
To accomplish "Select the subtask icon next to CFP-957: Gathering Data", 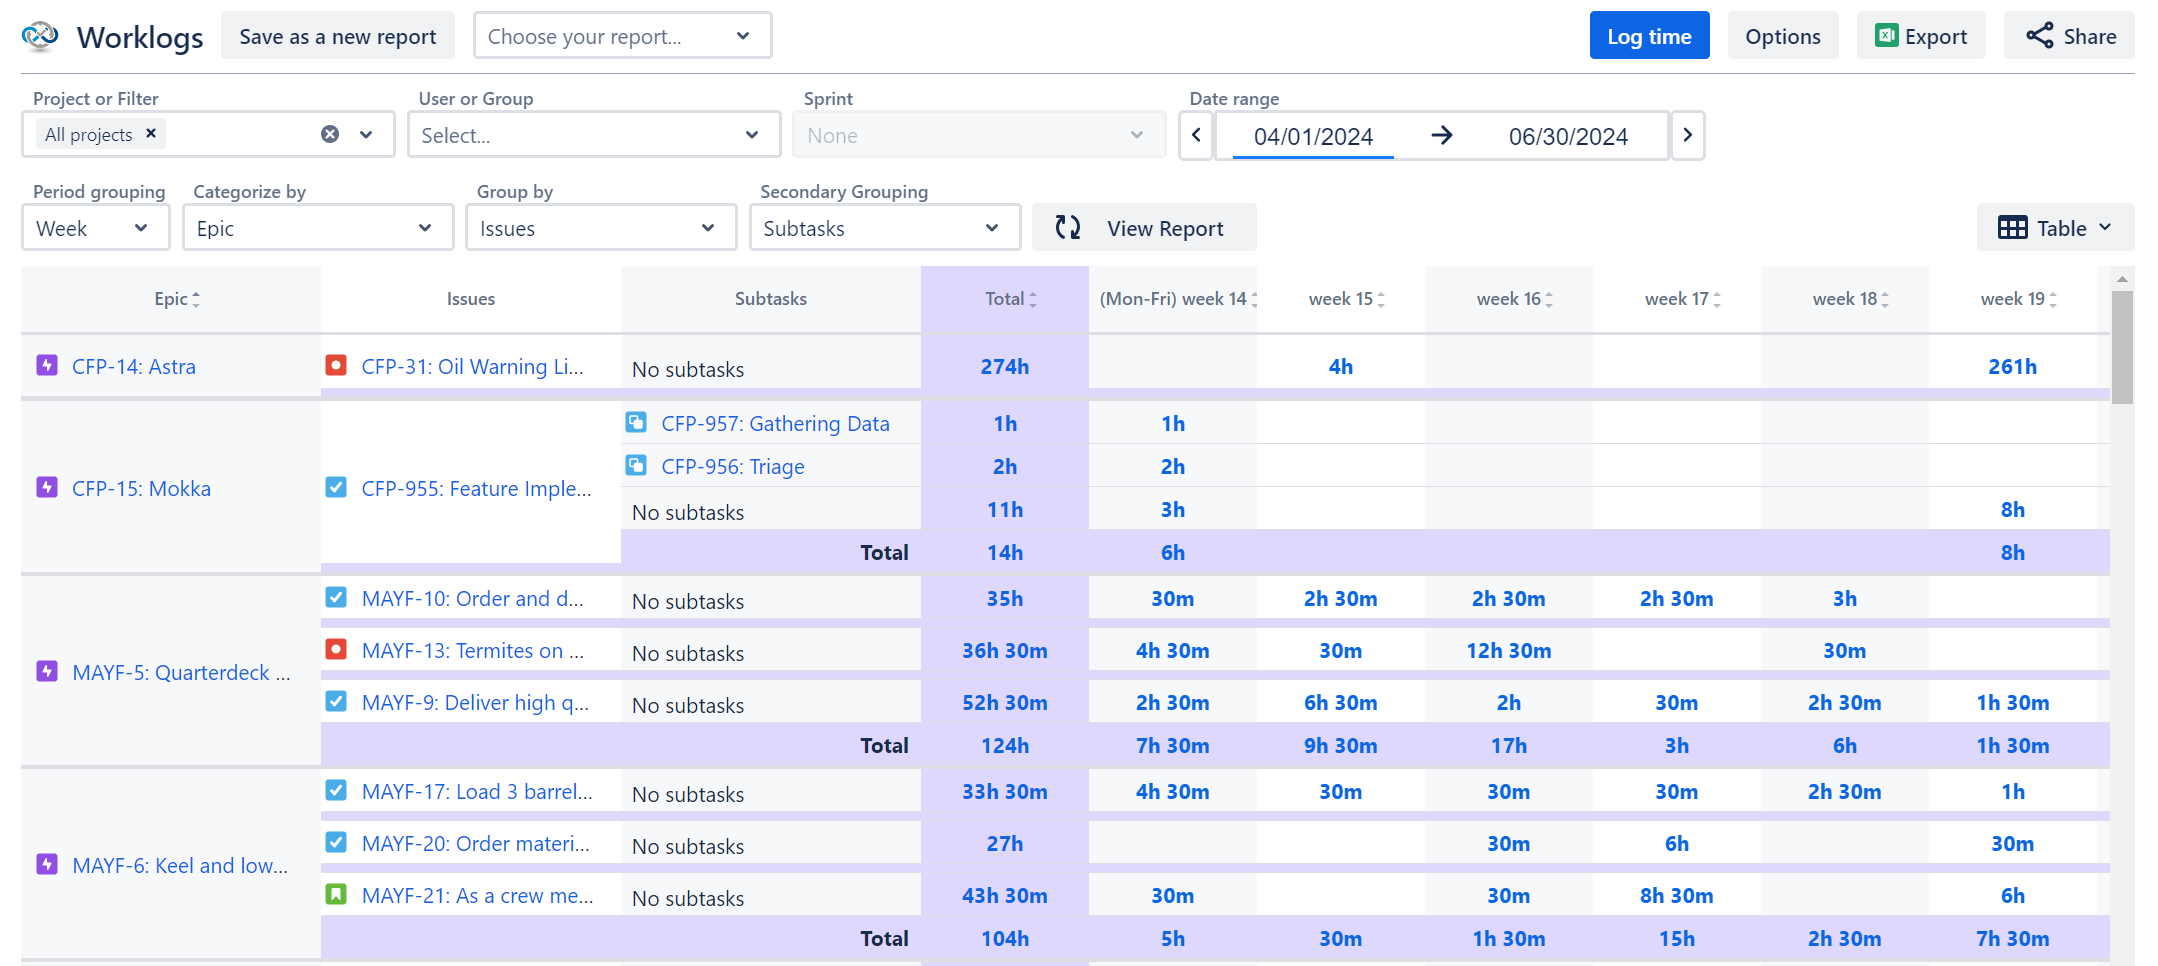I will (x=636, y=422).
